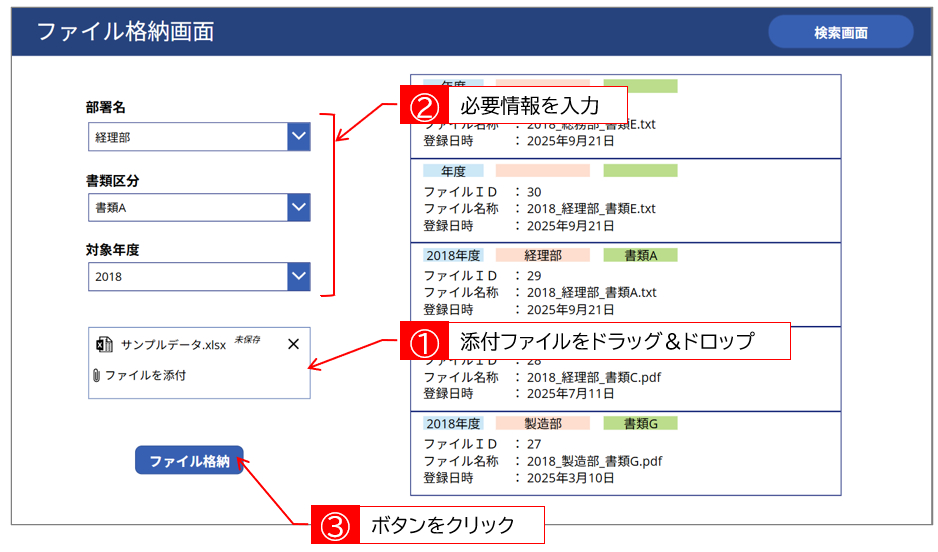
Task: Click the サンプルデータ.xlsx file name
Action: [x=173, y=344]
